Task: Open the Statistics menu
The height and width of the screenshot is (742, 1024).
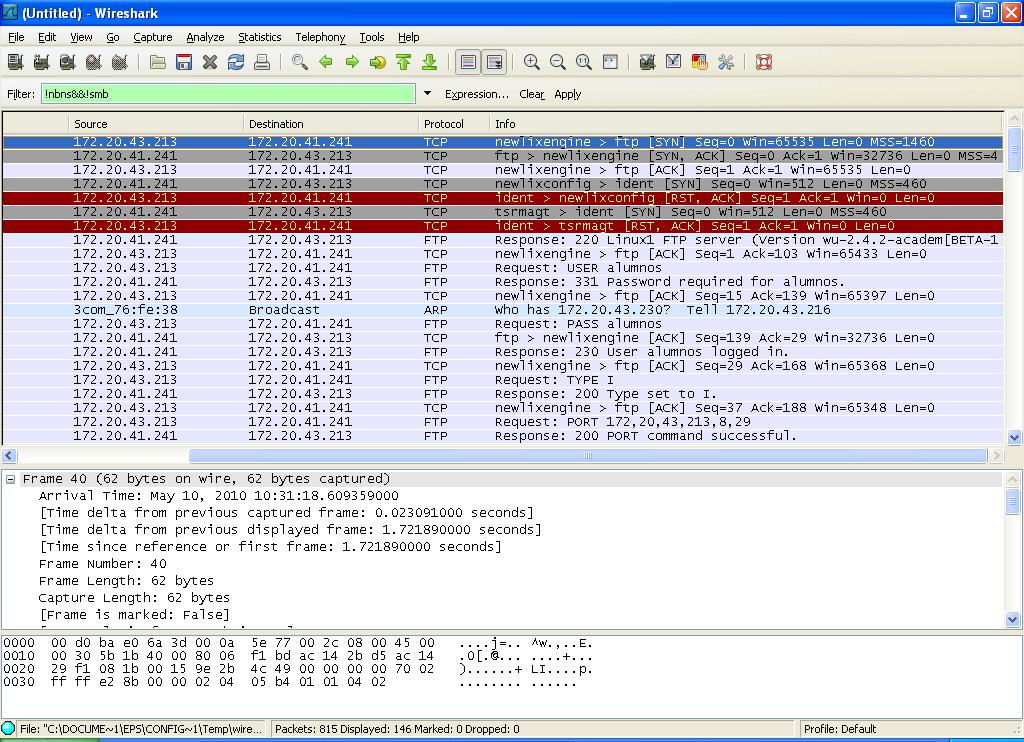Action: (x=259, y=37)
